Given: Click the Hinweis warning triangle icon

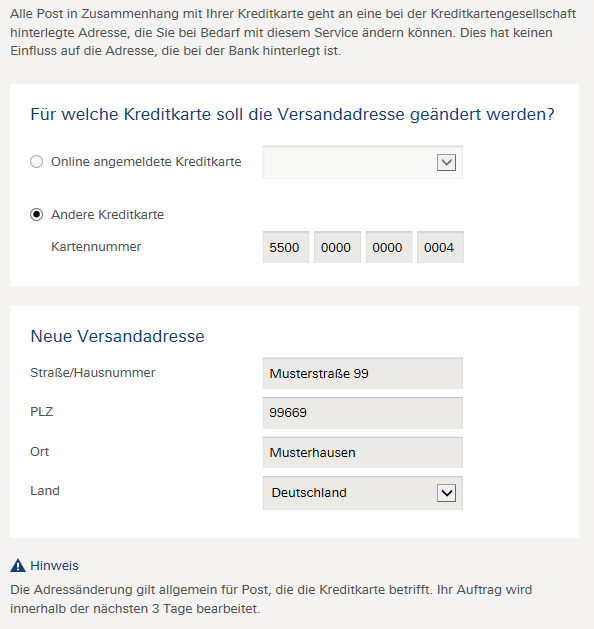Looking at the screenshot, I should [x=18, y=566].
